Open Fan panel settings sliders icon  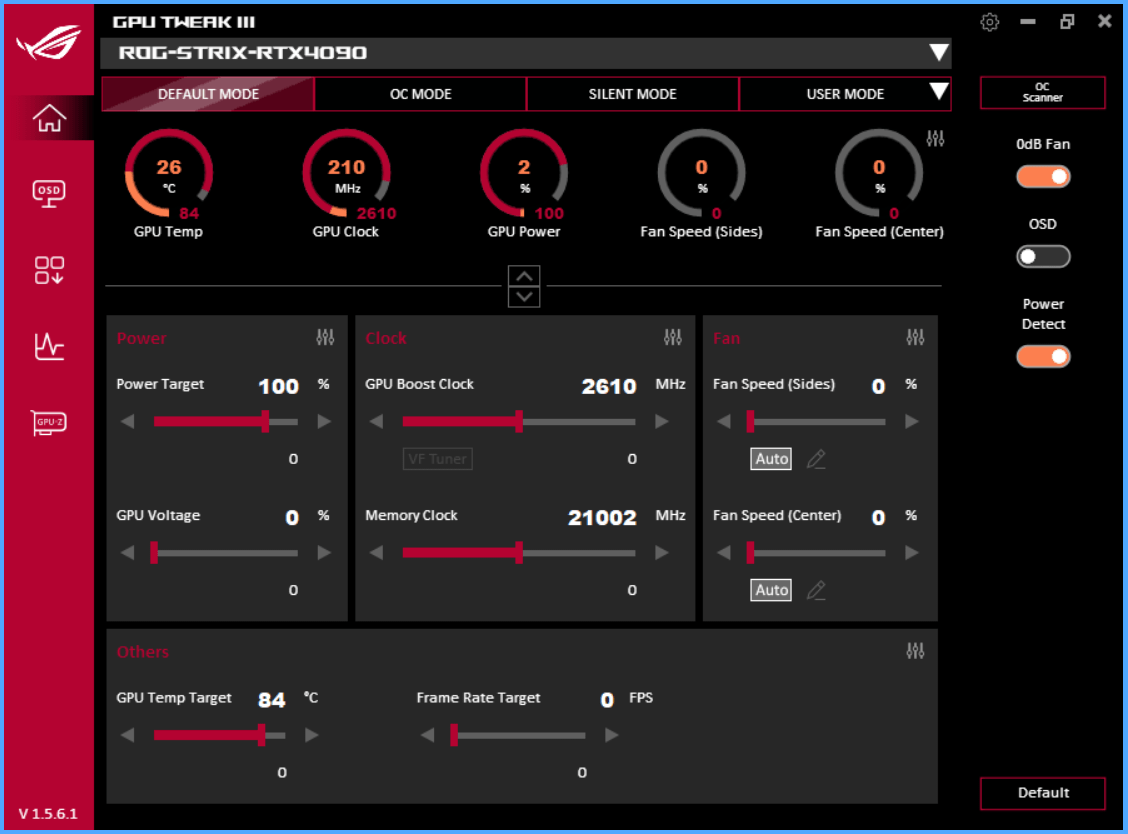[915, 337]
